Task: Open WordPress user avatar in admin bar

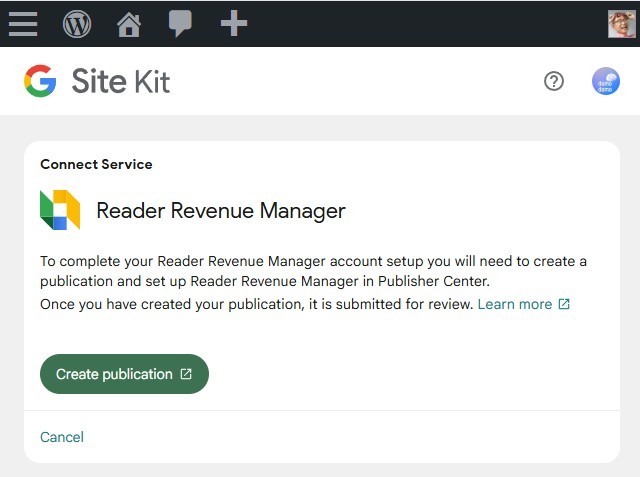Action: [621, 24]
